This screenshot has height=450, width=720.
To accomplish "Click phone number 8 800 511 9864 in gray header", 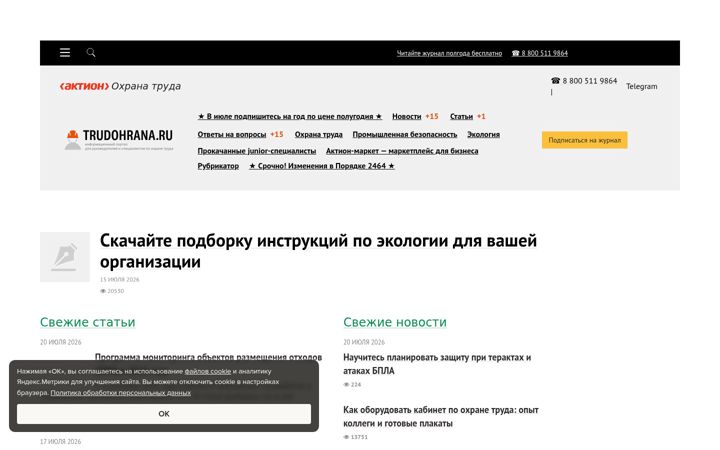I will 584,81.
